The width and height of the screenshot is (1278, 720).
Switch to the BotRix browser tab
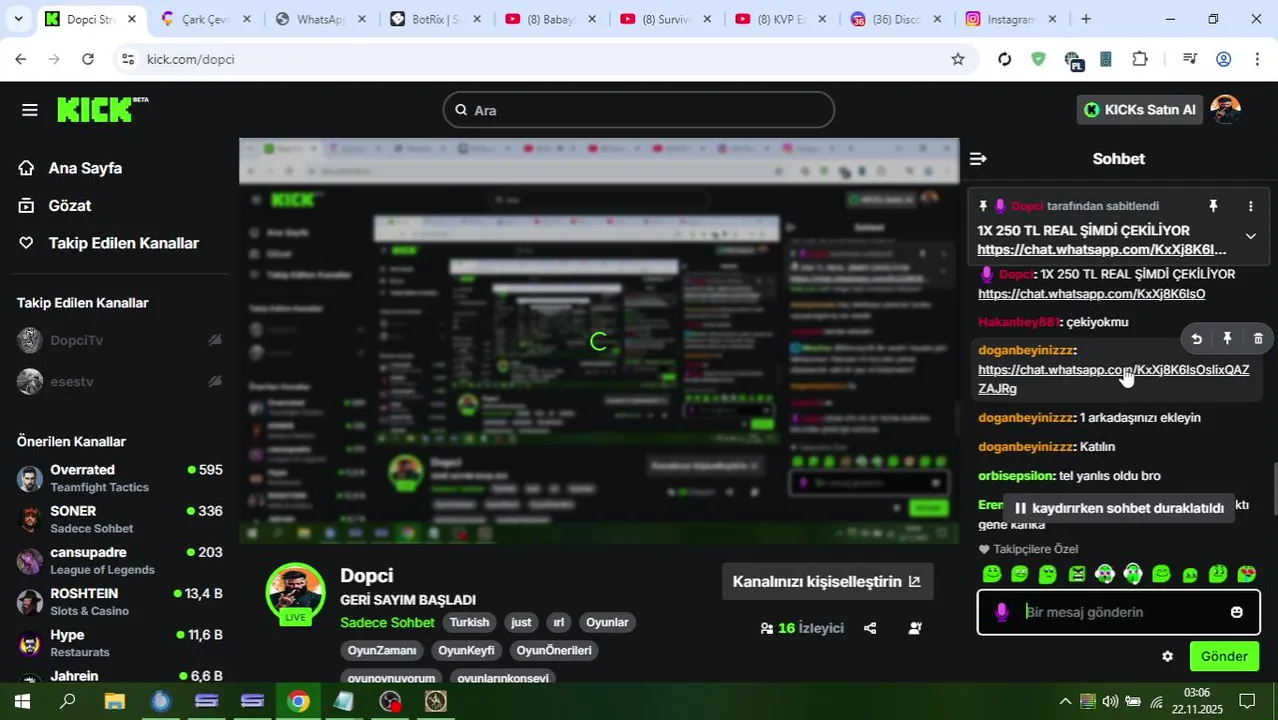[x=436, y=19]
